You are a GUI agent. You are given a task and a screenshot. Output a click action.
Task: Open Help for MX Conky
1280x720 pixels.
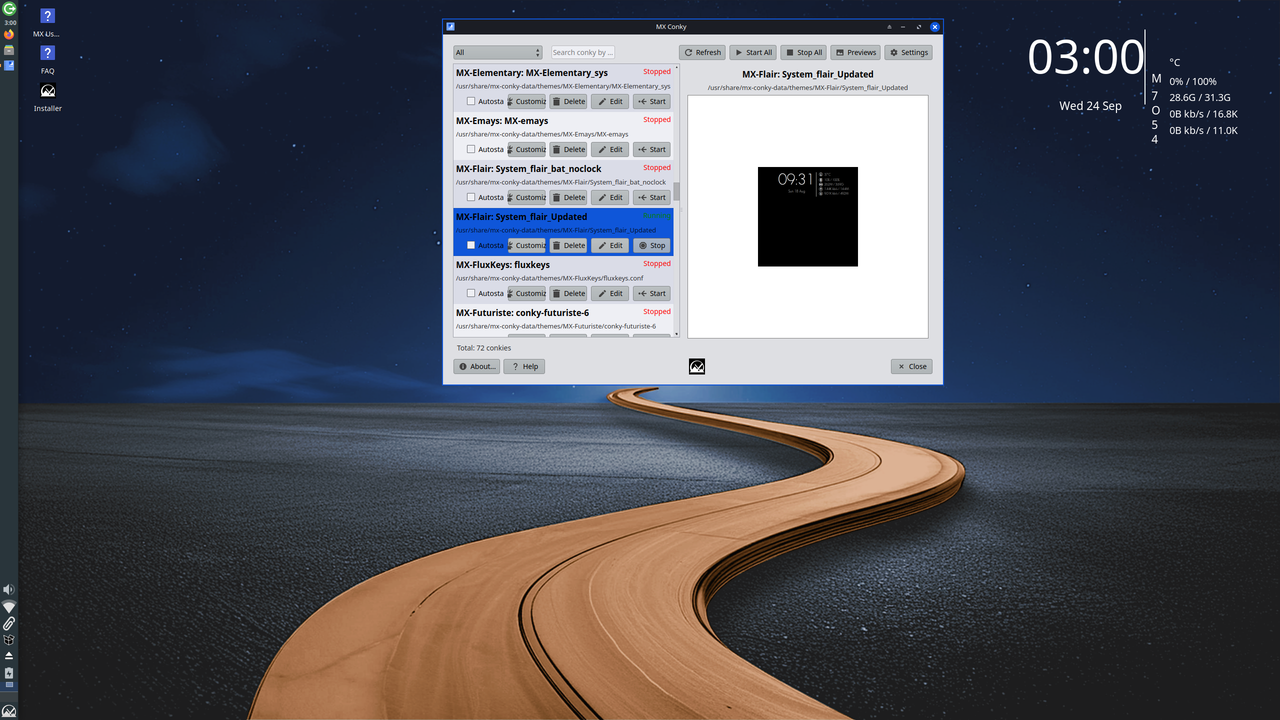(x=524, y=367)
